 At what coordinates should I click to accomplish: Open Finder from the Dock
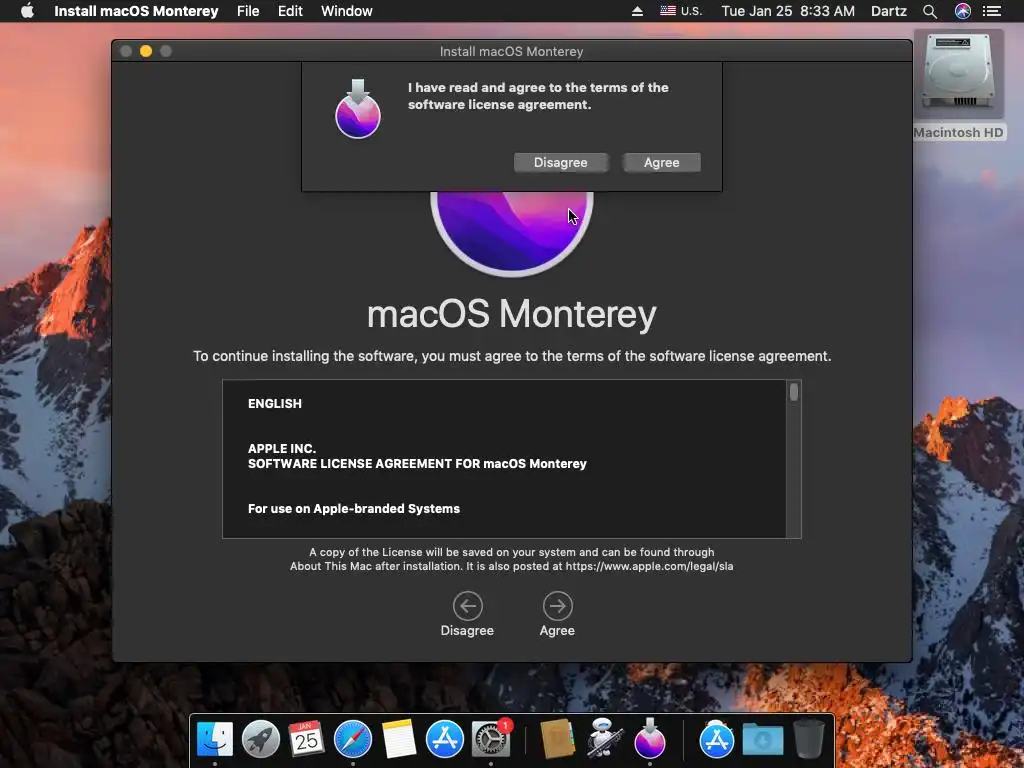click(215, 739)
